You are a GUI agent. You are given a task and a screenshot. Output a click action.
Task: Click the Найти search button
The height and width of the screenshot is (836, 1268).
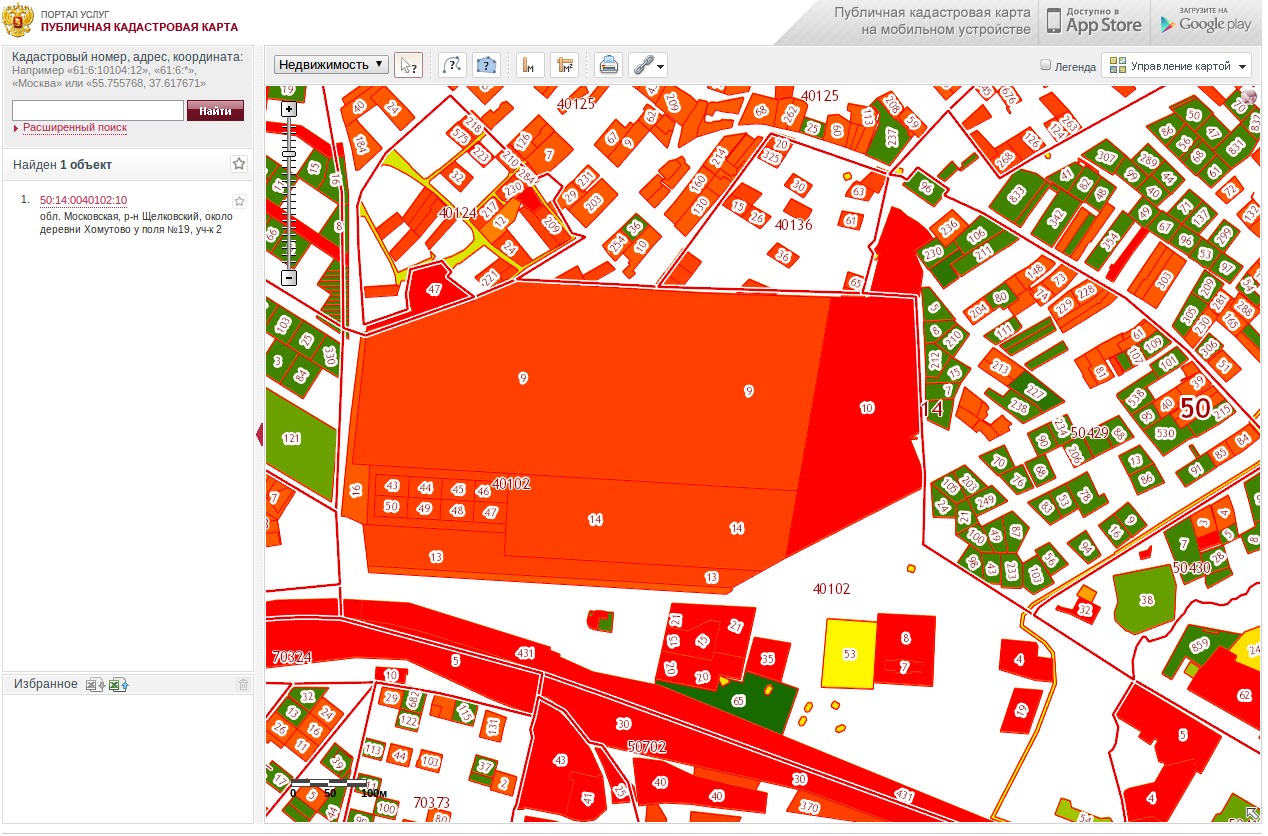pos(215,111)
